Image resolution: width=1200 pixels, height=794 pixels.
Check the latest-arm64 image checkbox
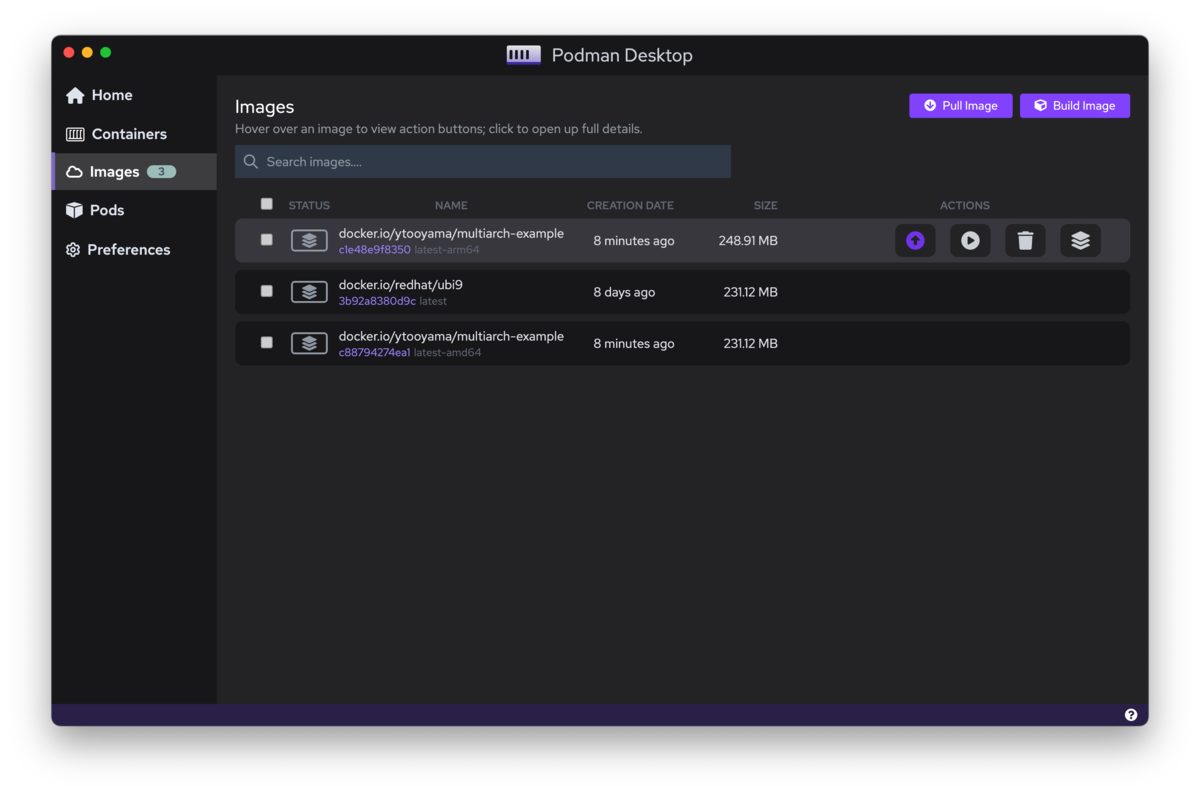point(266,240)
